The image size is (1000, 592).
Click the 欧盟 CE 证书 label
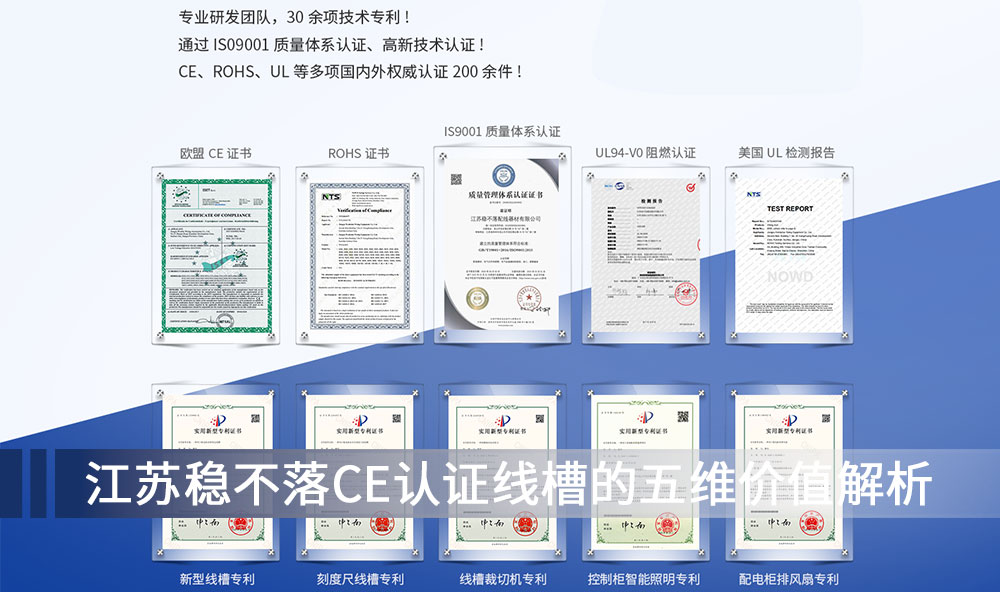tap(215, 153)
